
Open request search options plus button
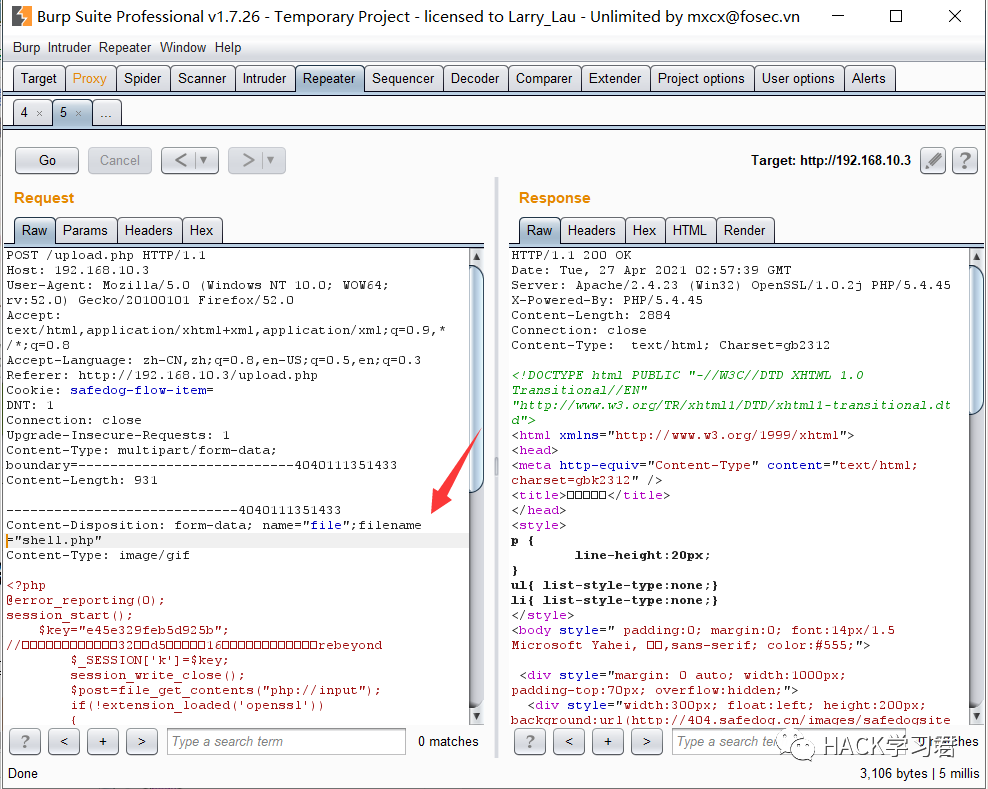pyautogui.click(x=103, y=741)
